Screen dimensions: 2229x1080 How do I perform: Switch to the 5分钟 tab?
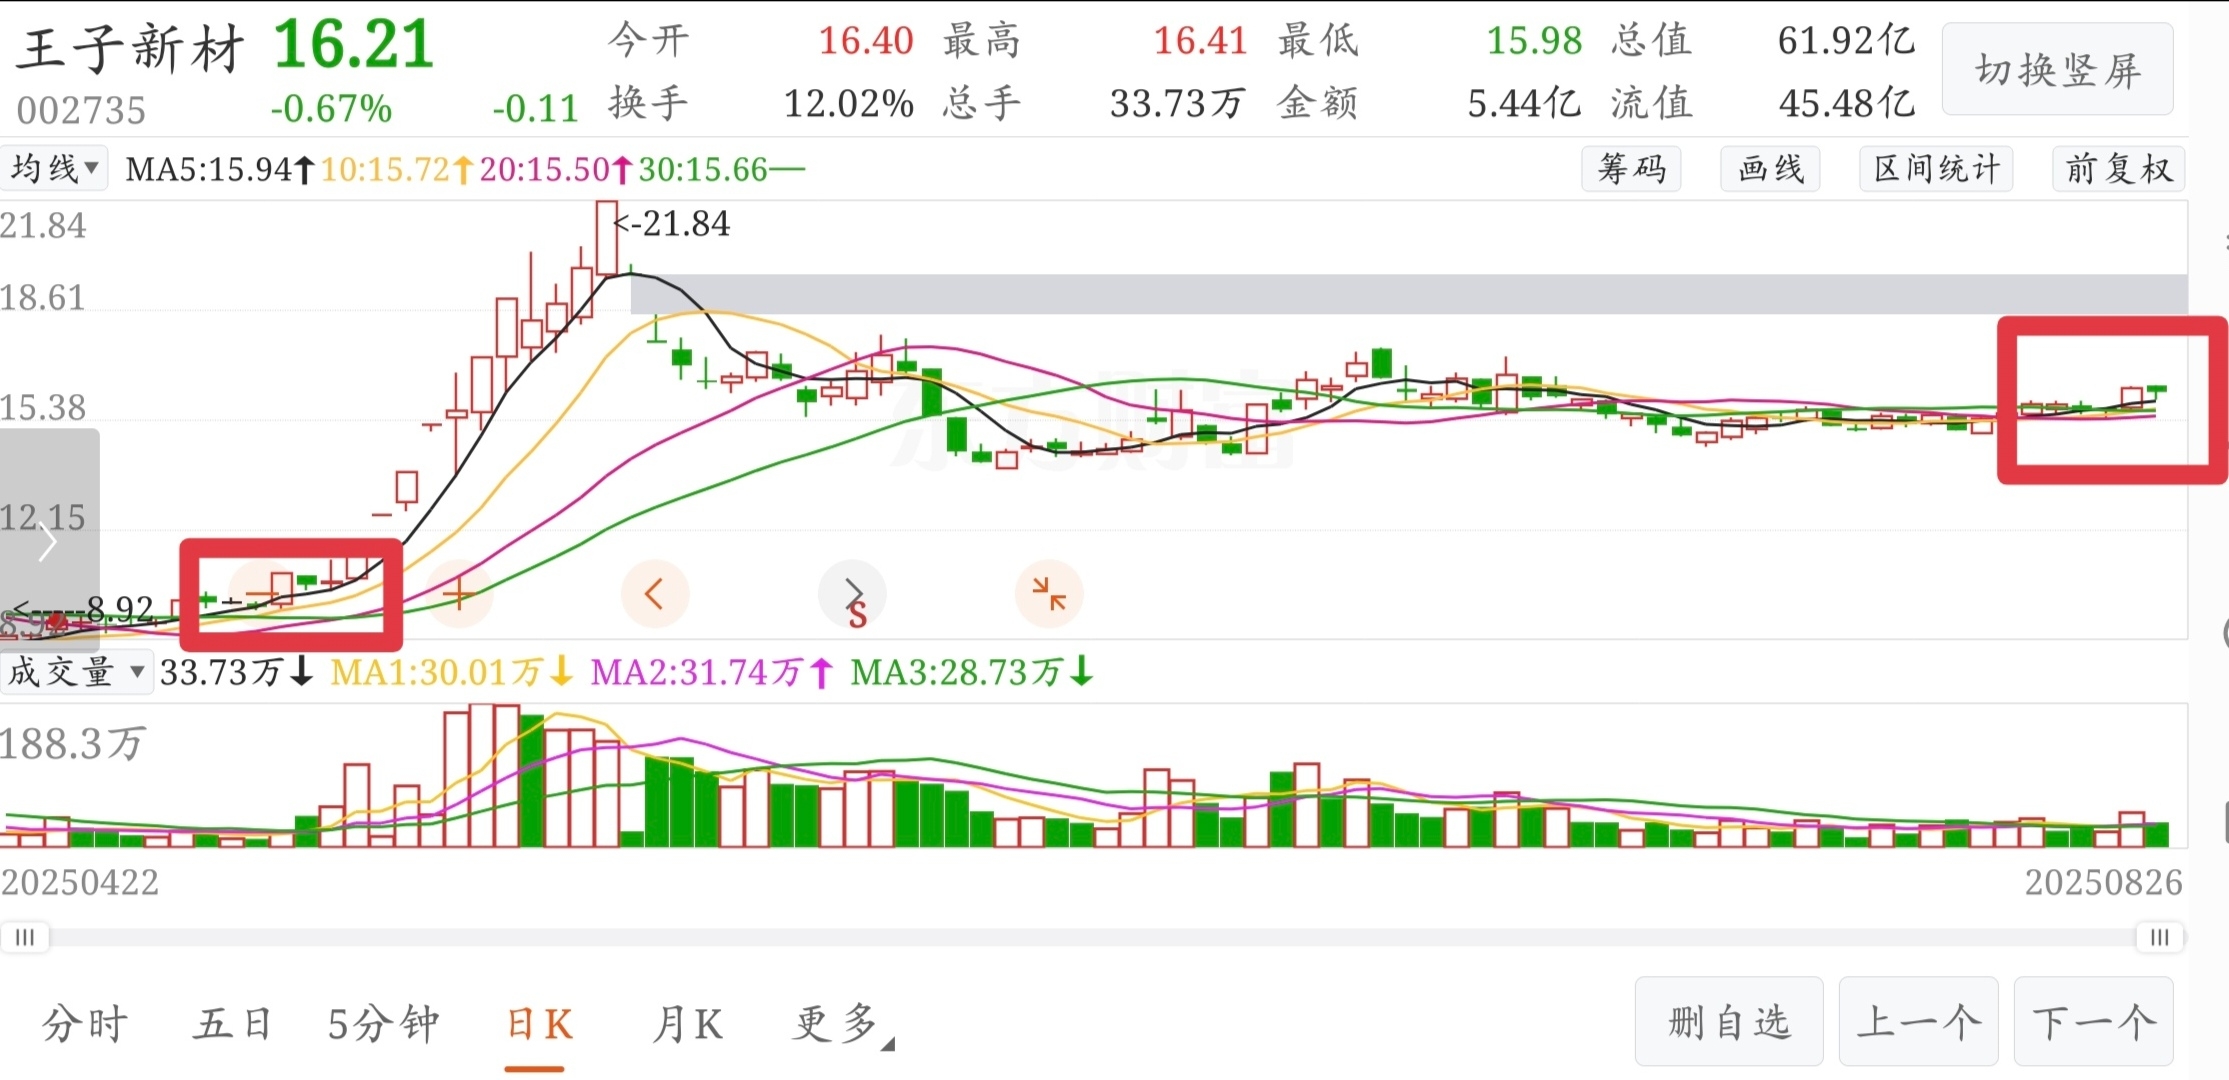coord(384,1024)
